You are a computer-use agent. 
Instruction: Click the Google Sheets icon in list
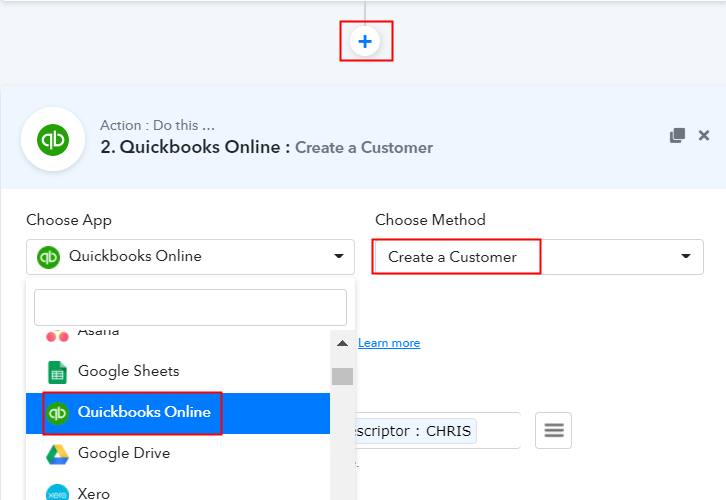tap(57, 372)
